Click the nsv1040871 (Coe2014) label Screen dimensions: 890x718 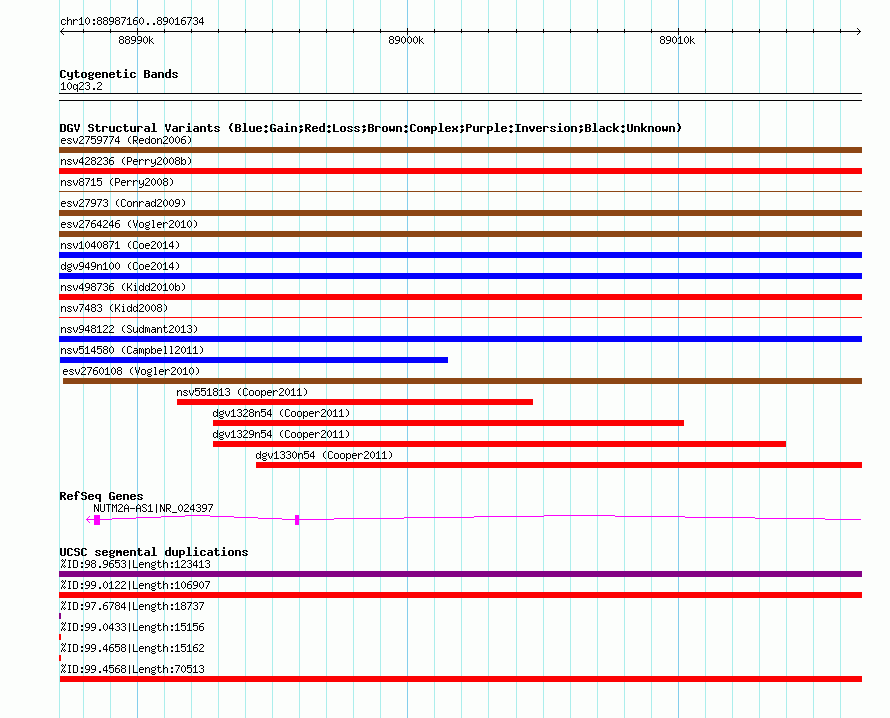tap(120, 245)
